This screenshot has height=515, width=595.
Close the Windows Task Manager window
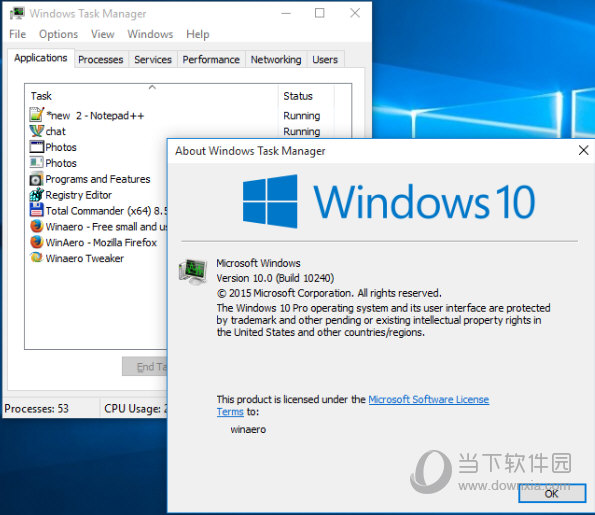pos(355,13)
